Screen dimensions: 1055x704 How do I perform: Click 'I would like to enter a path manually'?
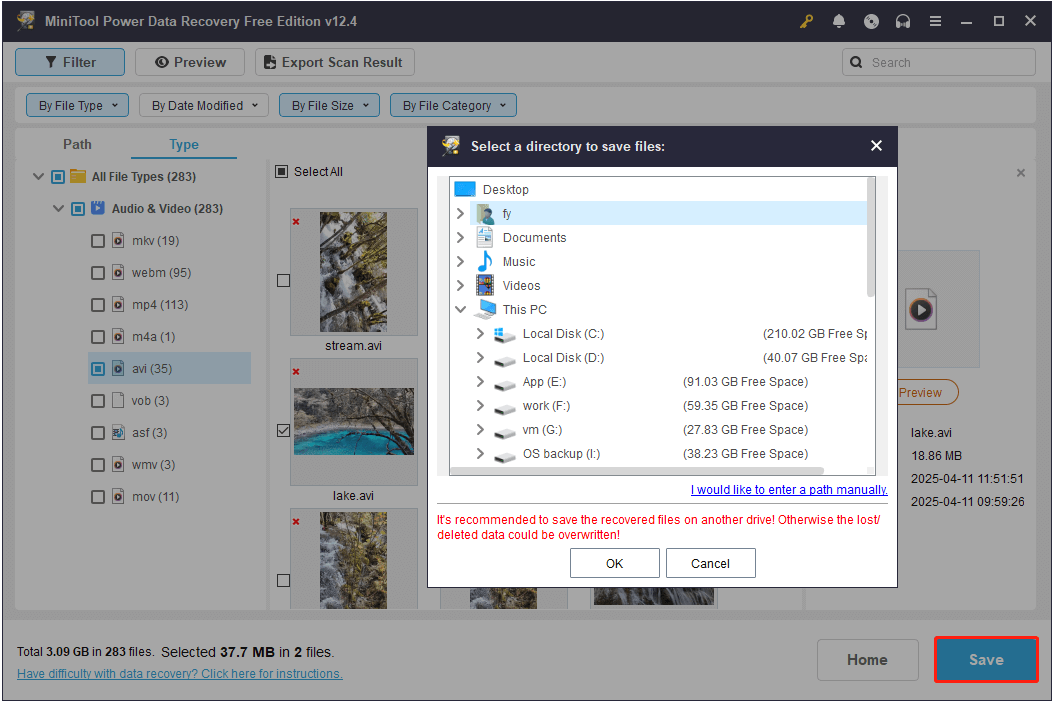coord(789,490)
